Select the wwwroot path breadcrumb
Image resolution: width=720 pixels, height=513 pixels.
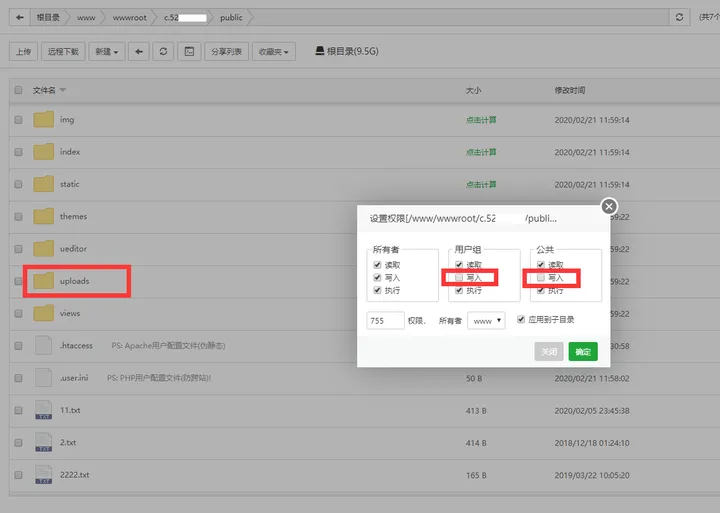point(129,17)
